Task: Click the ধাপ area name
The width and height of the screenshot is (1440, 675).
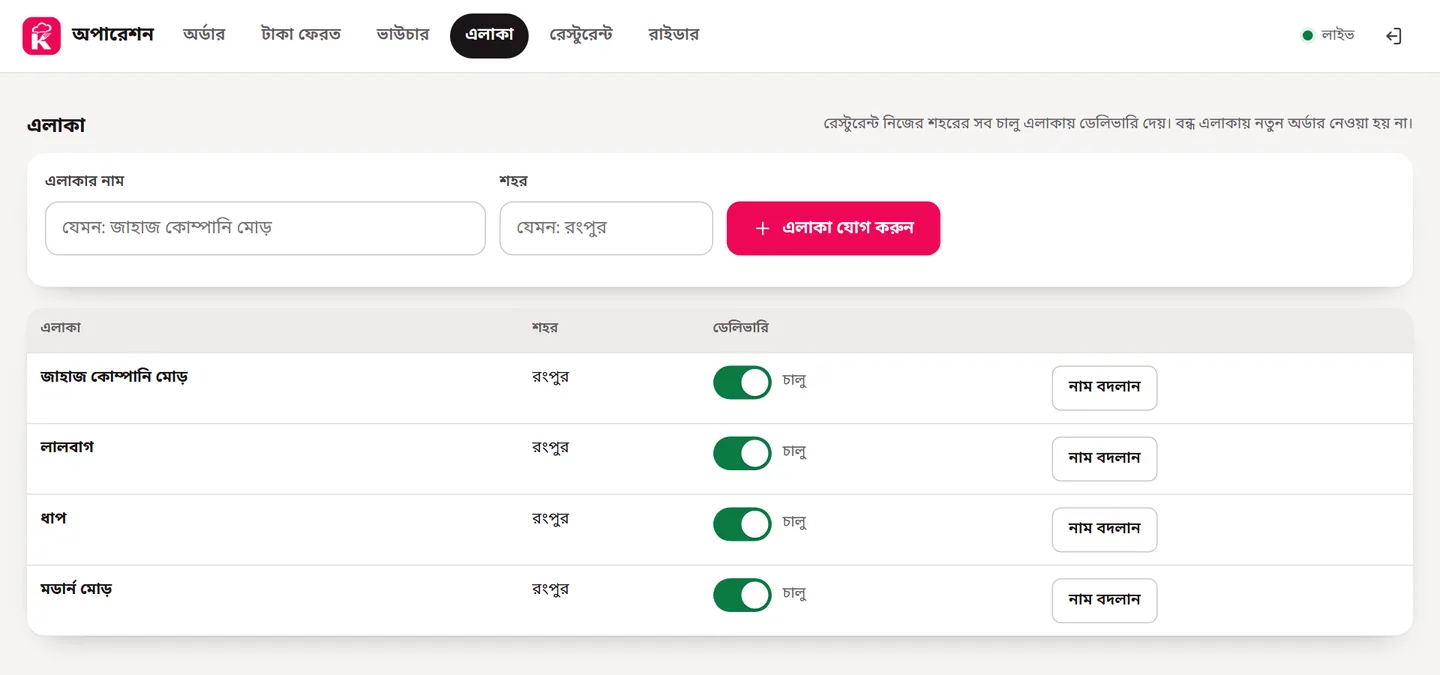Action: coord(53,518)
